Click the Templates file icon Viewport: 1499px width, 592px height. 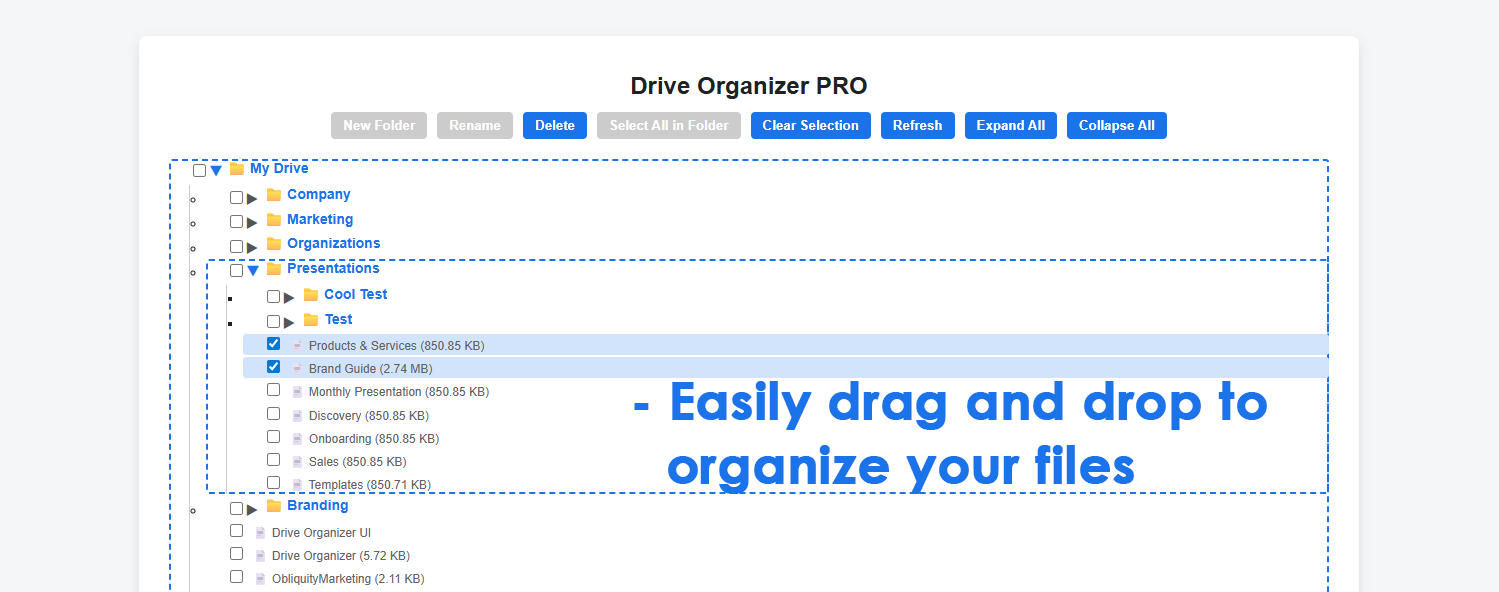pos(297,485)
